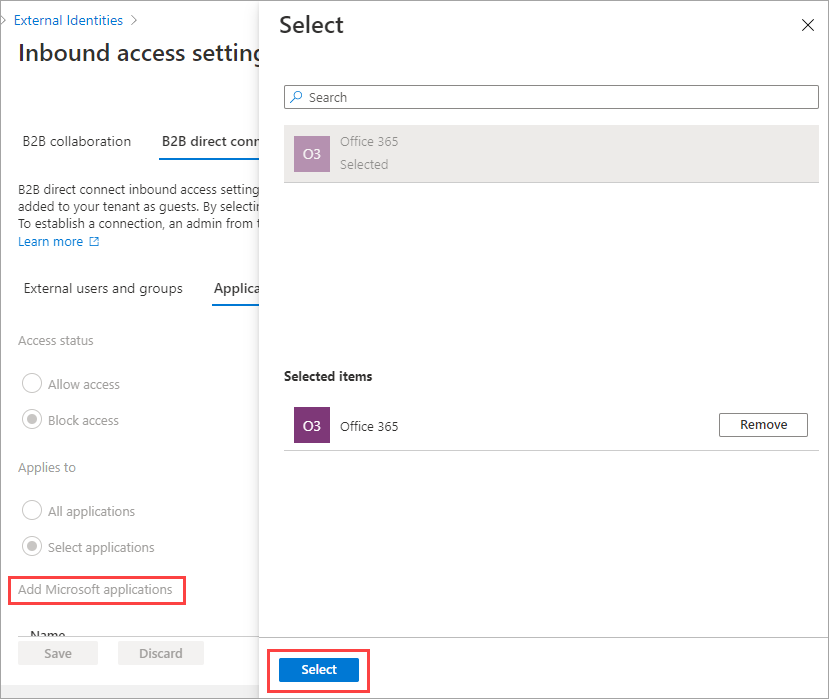This screenshot has height=699, width=829.
Task: Click Add Microsoft applications
Action: coord(96,590)
